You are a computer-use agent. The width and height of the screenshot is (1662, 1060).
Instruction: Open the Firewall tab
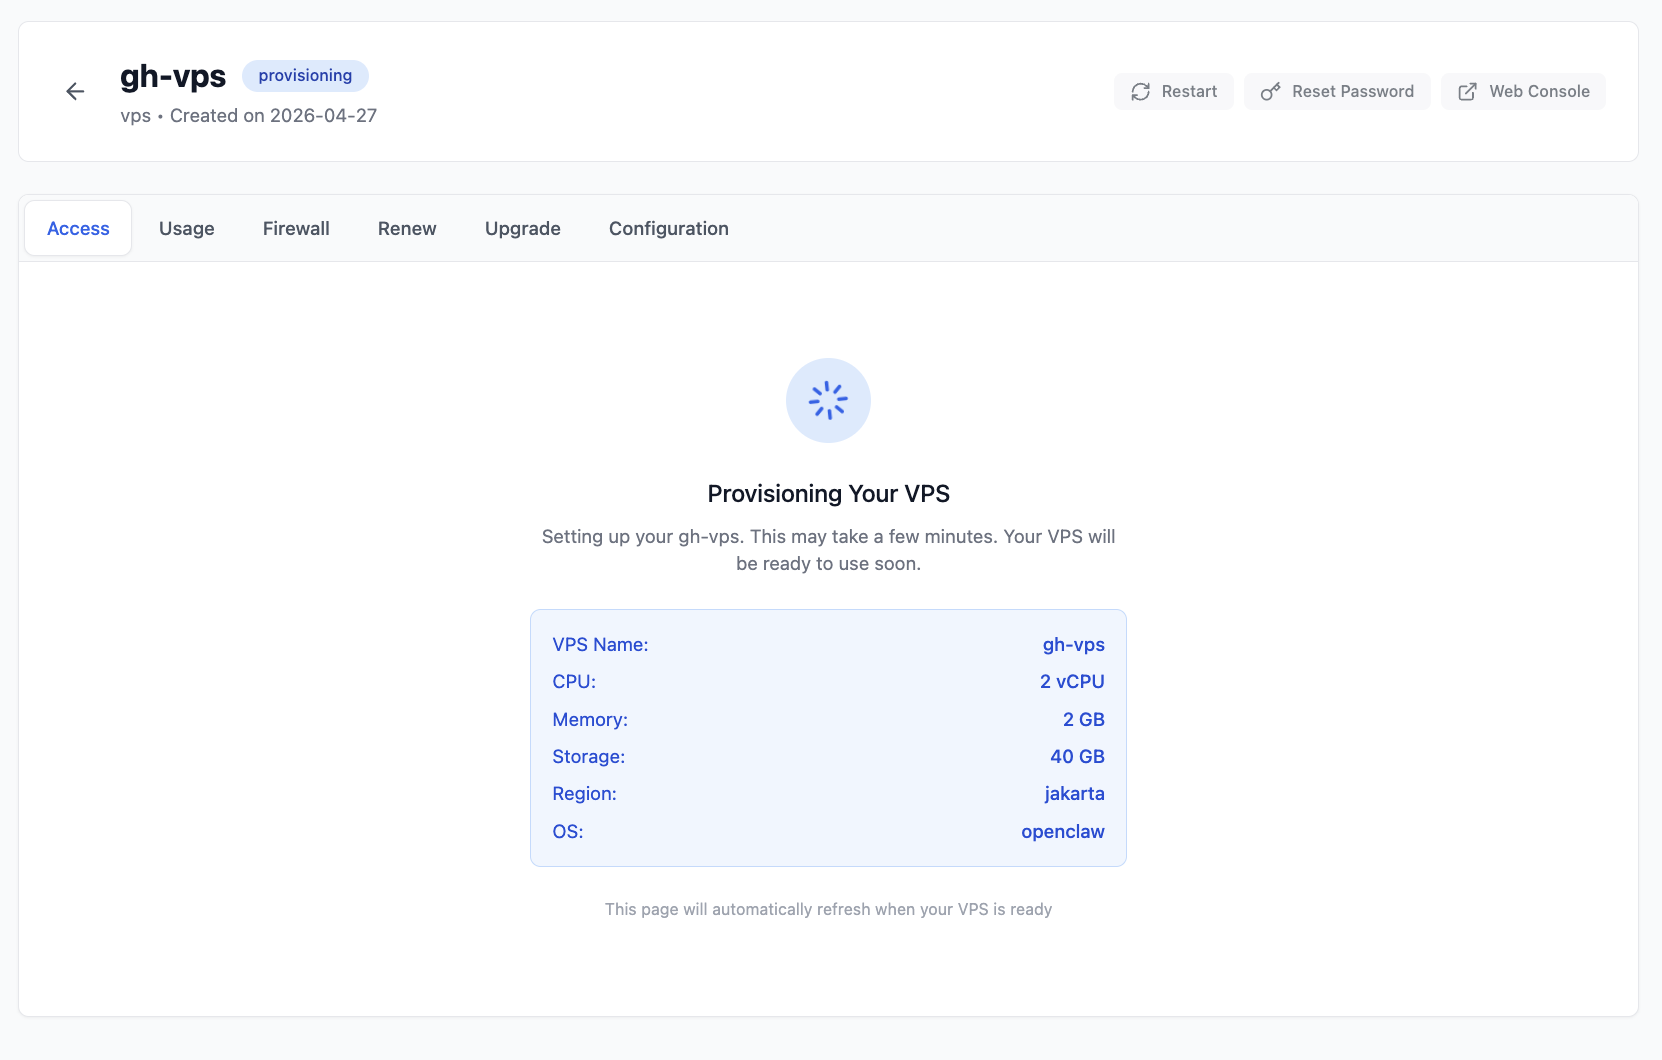tap(296, 228)
